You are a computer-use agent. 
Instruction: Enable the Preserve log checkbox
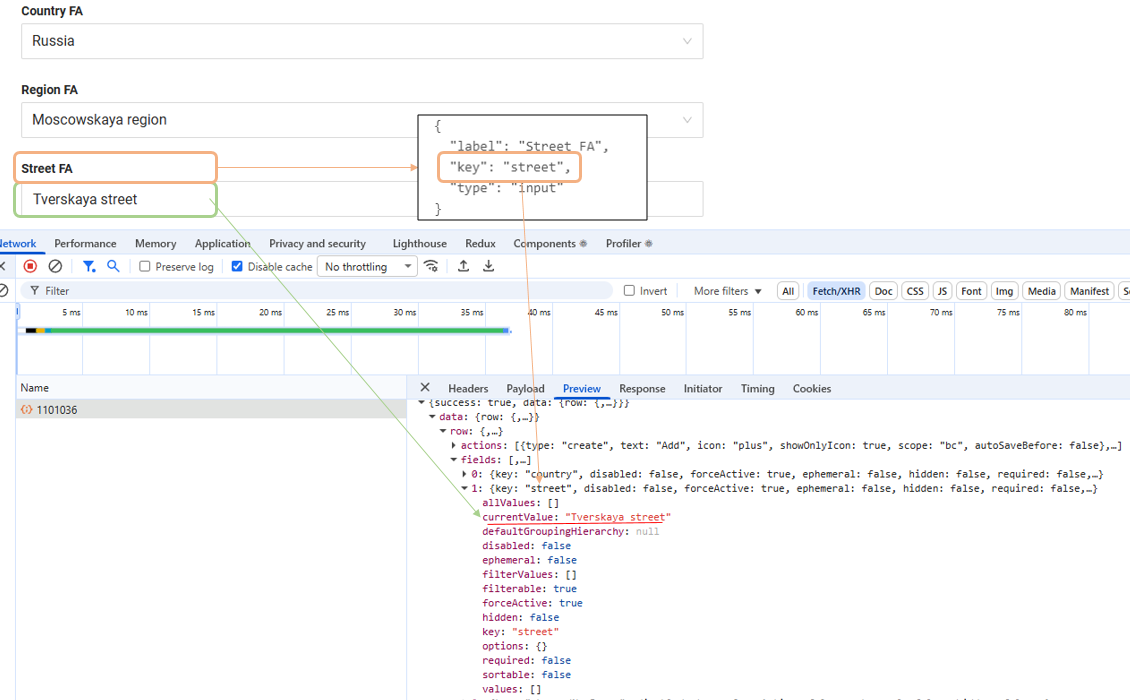[145, 267]
